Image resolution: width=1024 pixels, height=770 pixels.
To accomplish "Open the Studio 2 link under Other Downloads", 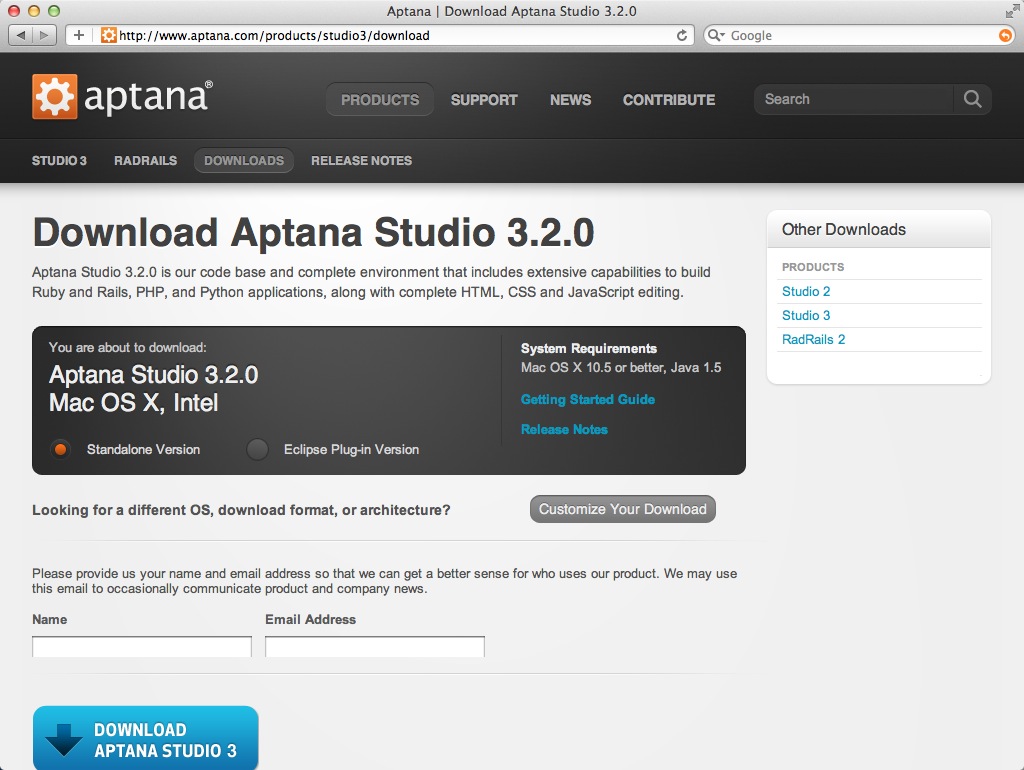I will pyautogui.click(x=806, y=291).
